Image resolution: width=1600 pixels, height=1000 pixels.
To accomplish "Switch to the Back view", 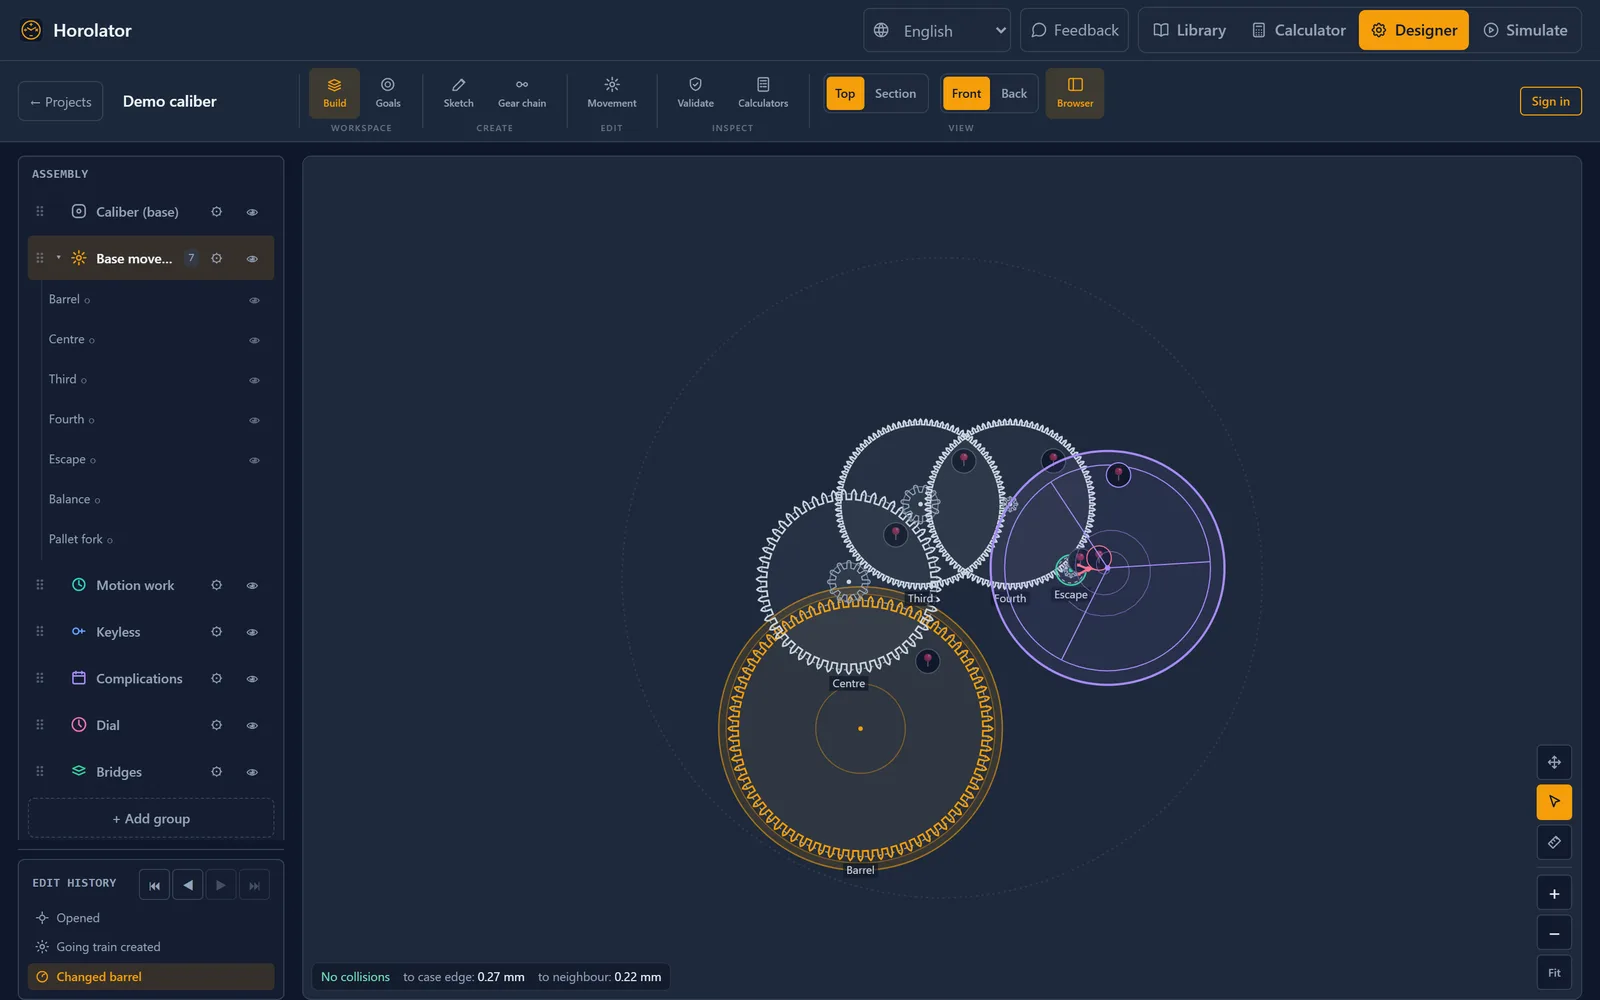I will pos(1014,94).
